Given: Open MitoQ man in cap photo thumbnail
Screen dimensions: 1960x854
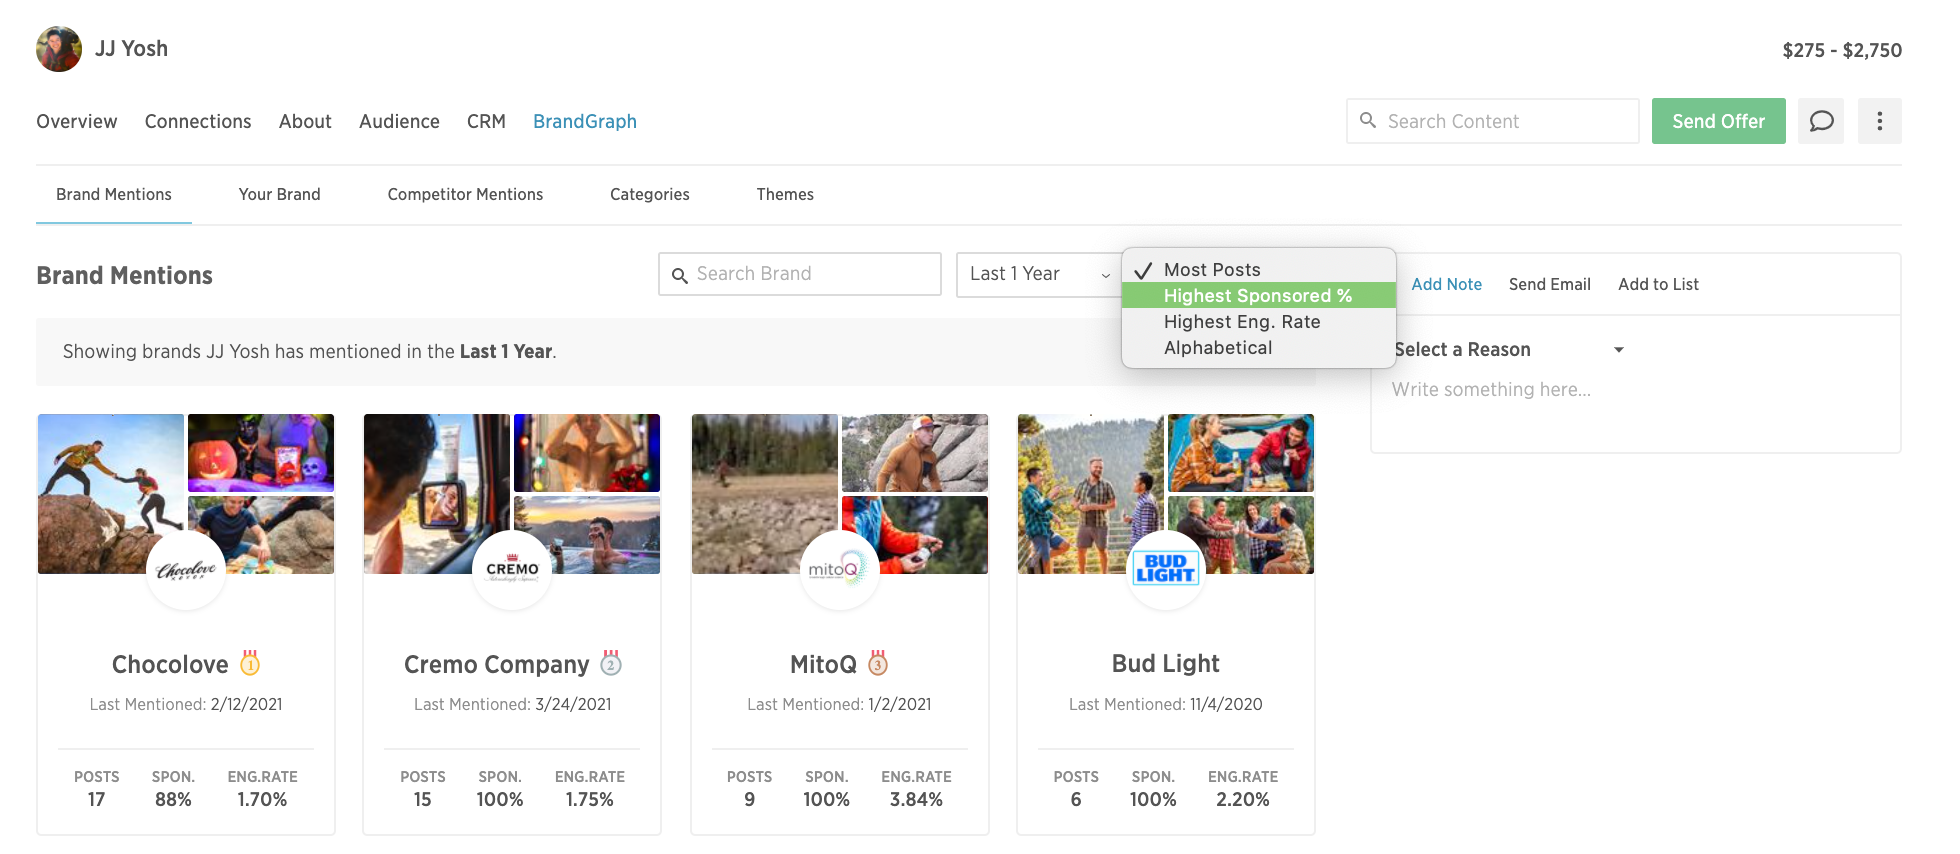Looking at the screenshot, I should coord(915,453).
